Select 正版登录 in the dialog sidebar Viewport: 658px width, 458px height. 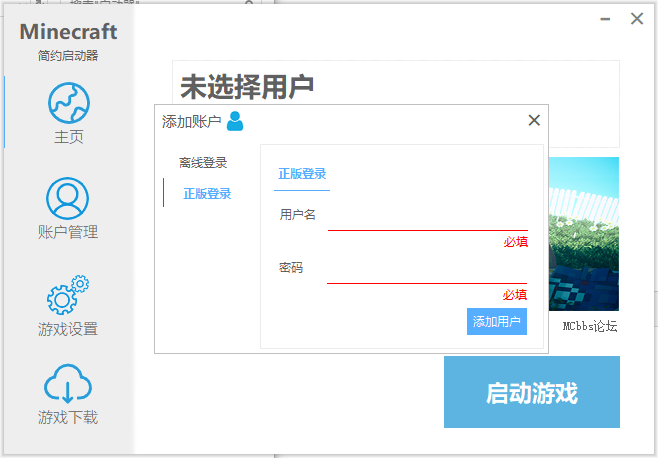pos(207,194)
